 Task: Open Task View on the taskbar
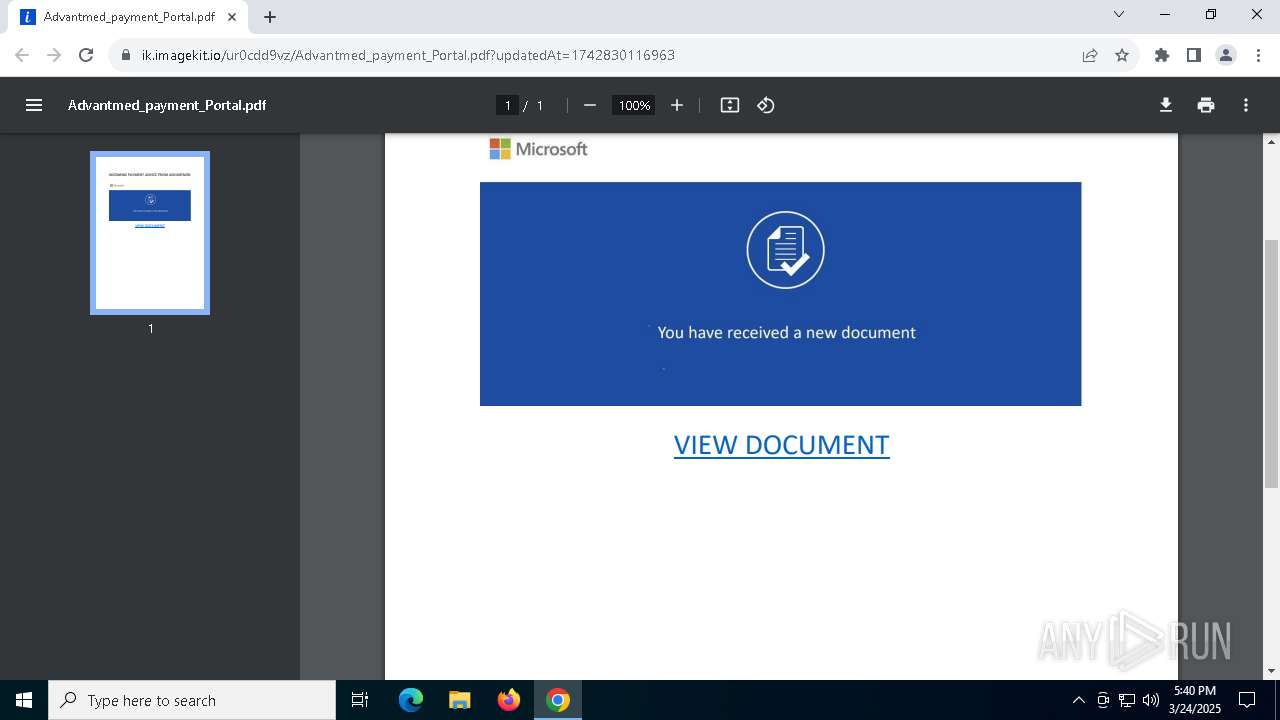tap(360, 700)
